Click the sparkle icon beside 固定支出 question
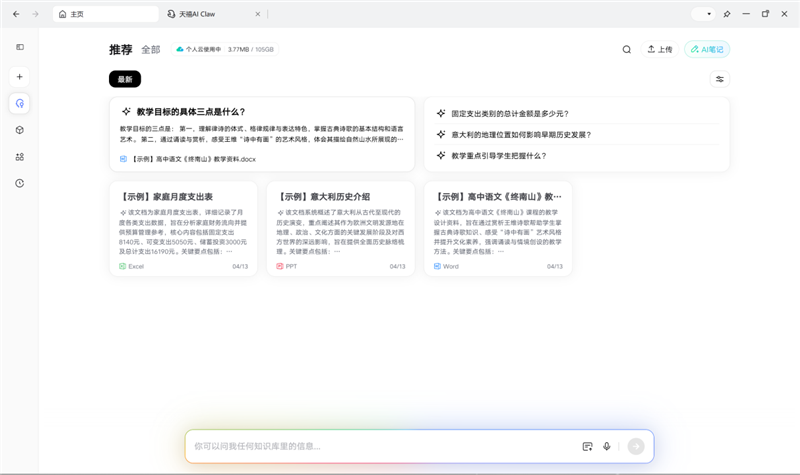The width and height of the screenshot is (800, 475). tap(441, 113)
